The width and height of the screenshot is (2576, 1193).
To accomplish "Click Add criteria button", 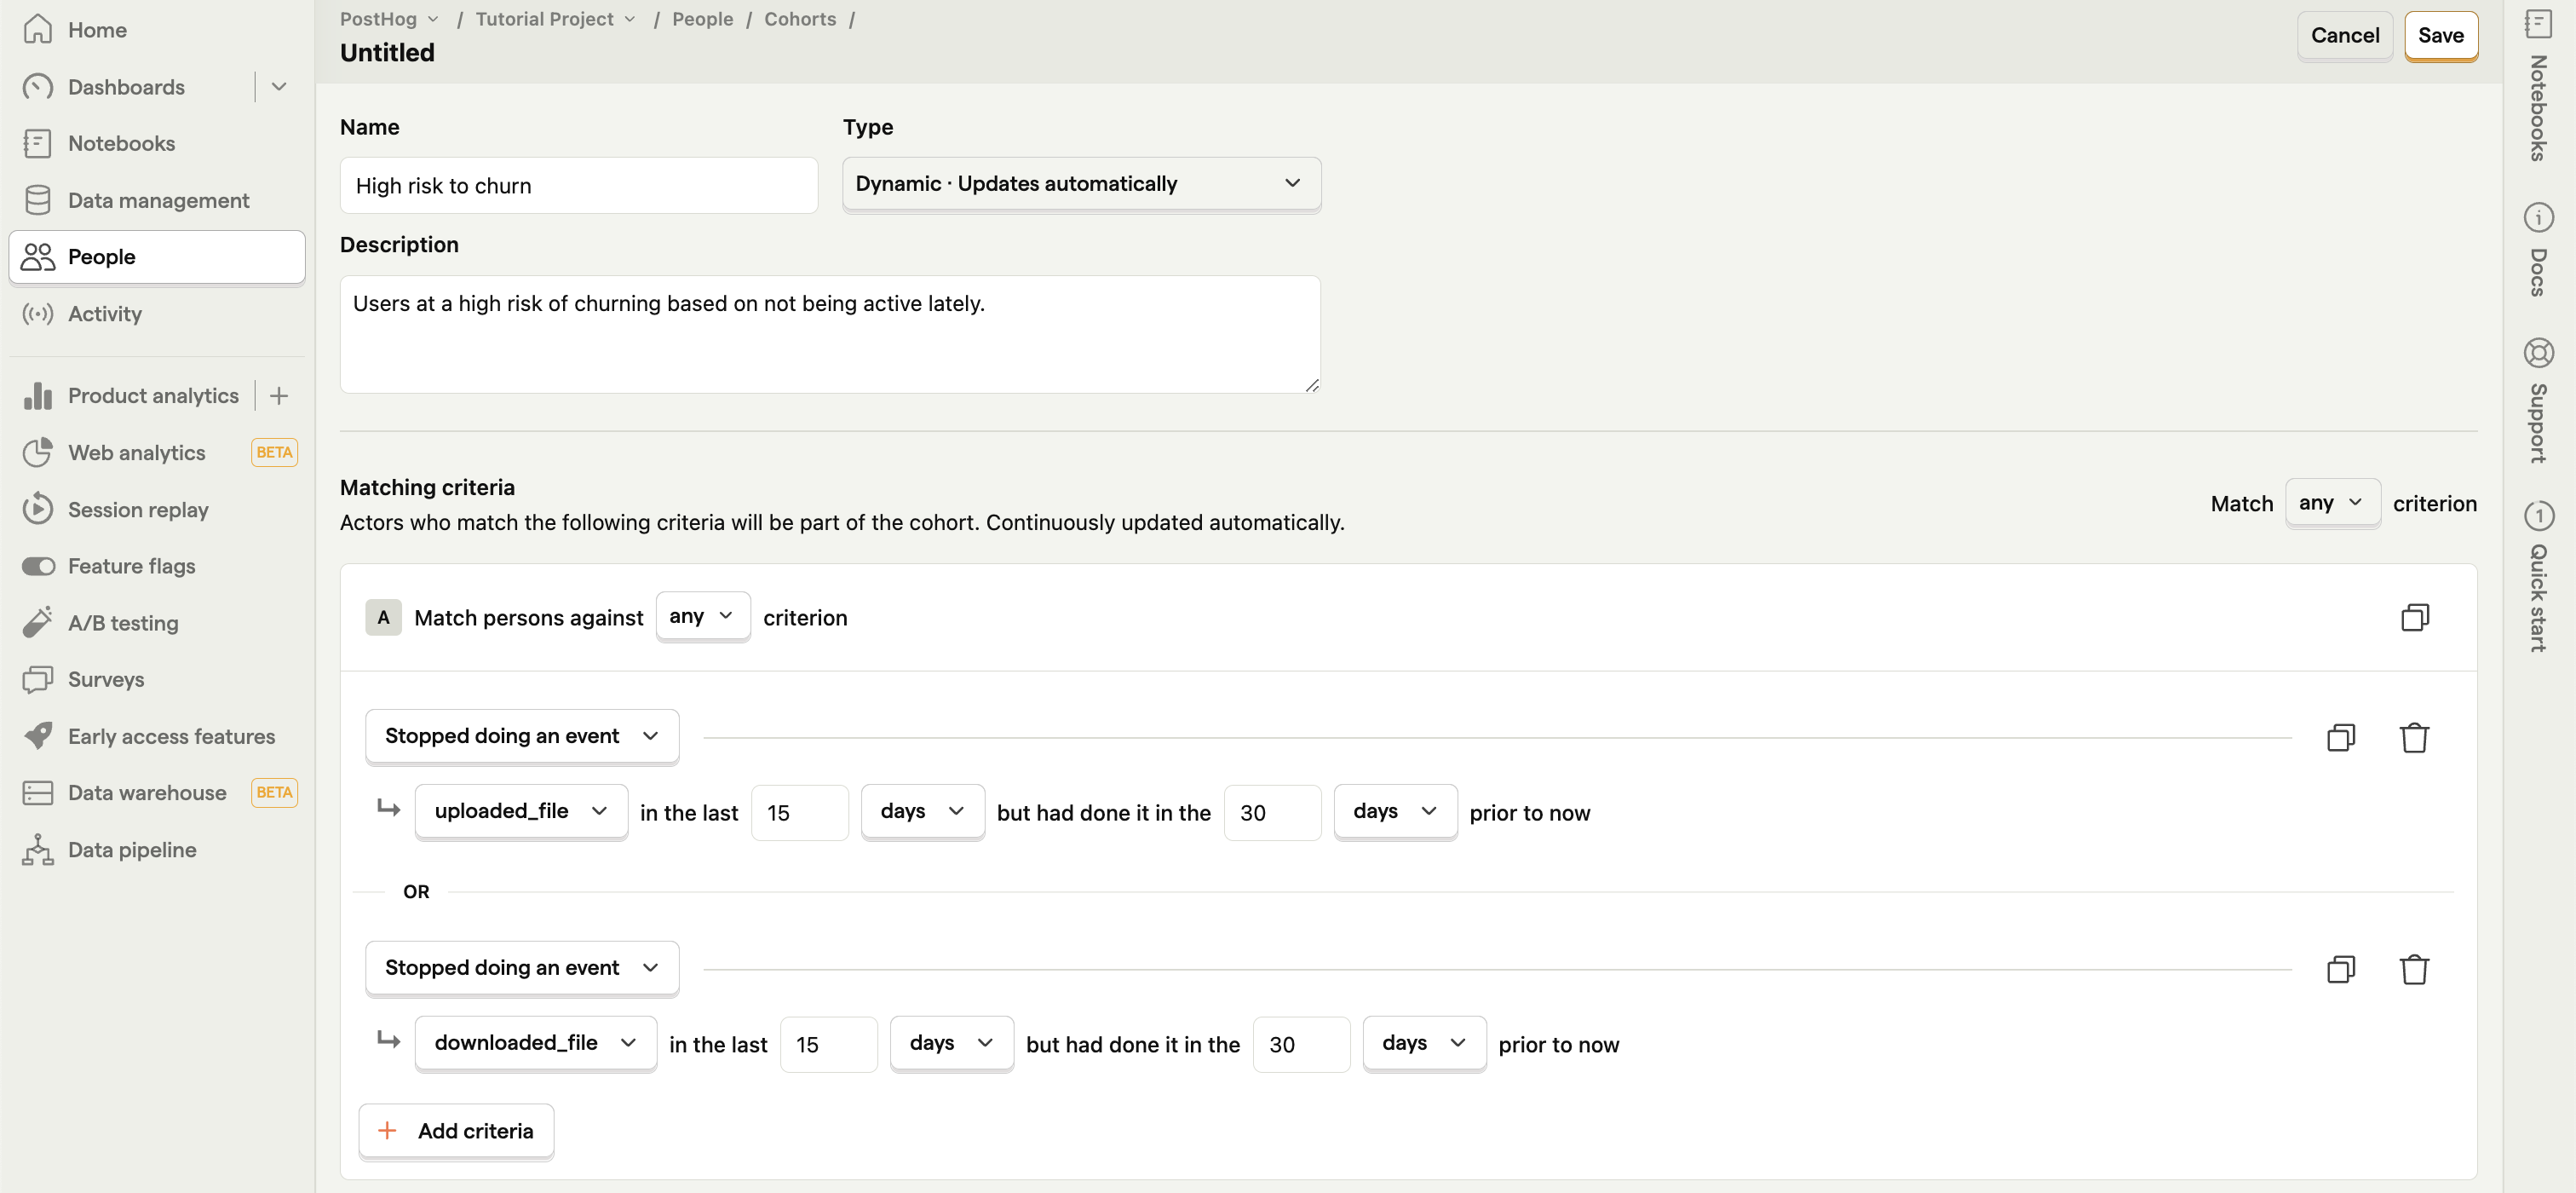I will click(456, 1131).
